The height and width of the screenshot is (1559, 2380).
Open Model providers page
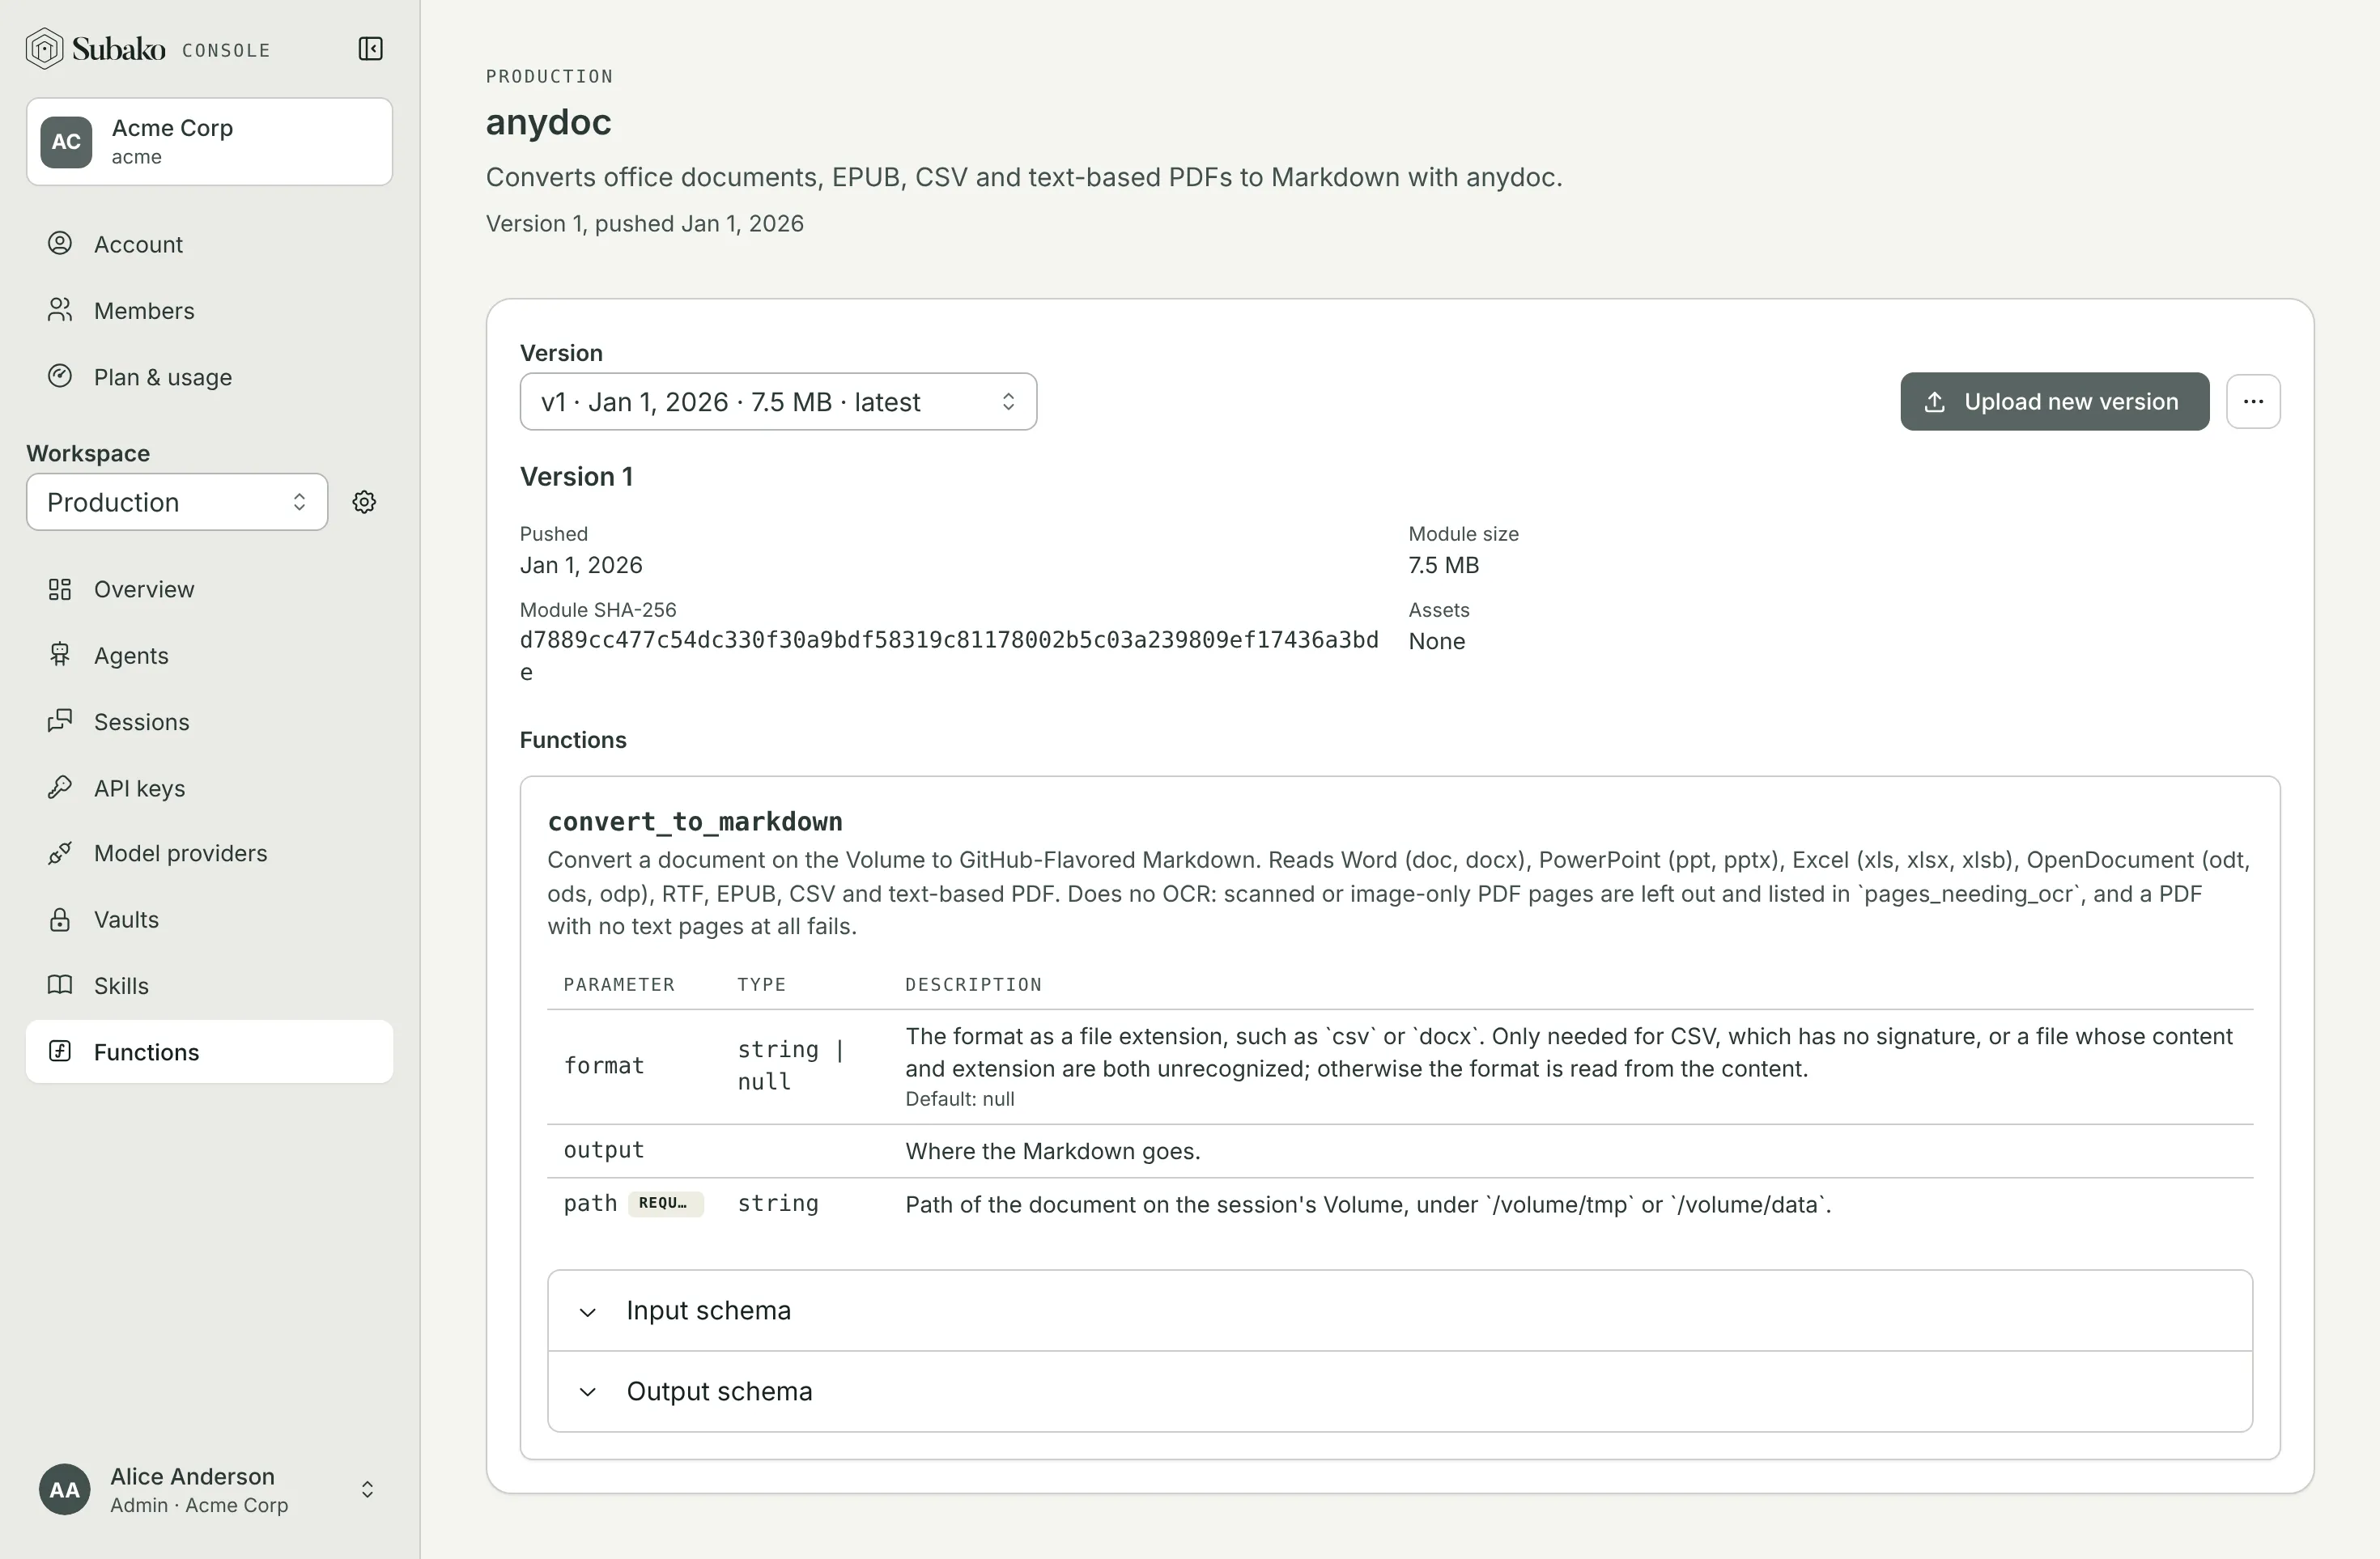click(x=209, y=853)
